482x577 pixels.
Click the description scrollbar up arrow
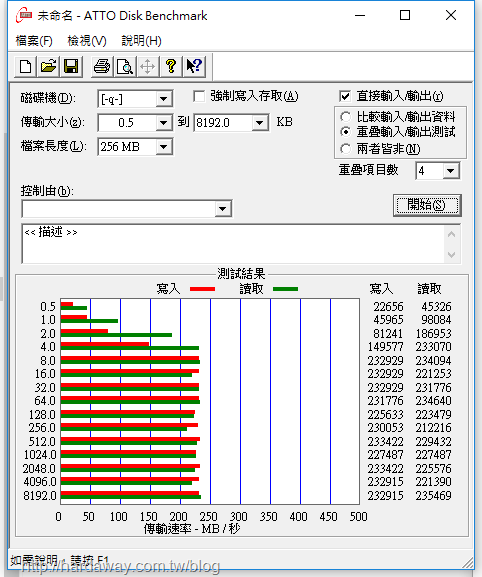point(452,234)
